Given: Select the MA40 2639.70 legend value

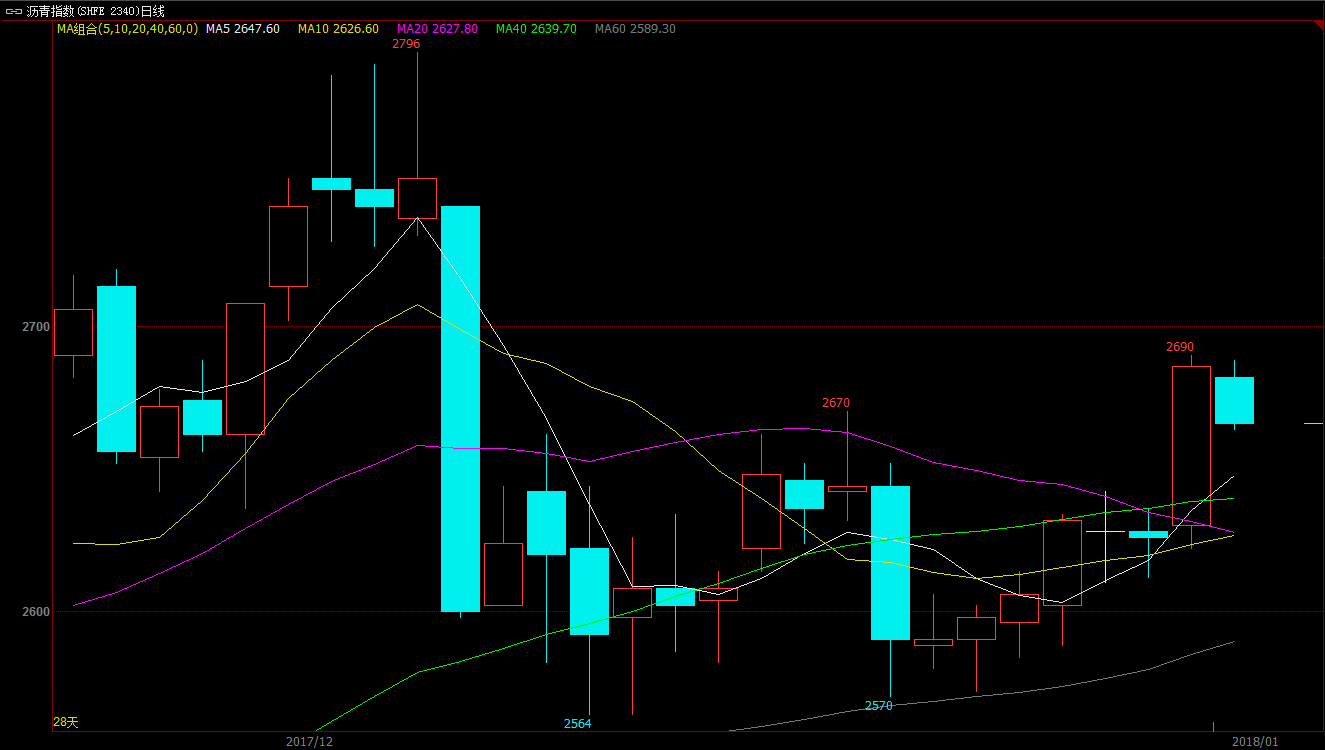Looking at the screenshot, I should pyautogui.click(x=536, y=29).
